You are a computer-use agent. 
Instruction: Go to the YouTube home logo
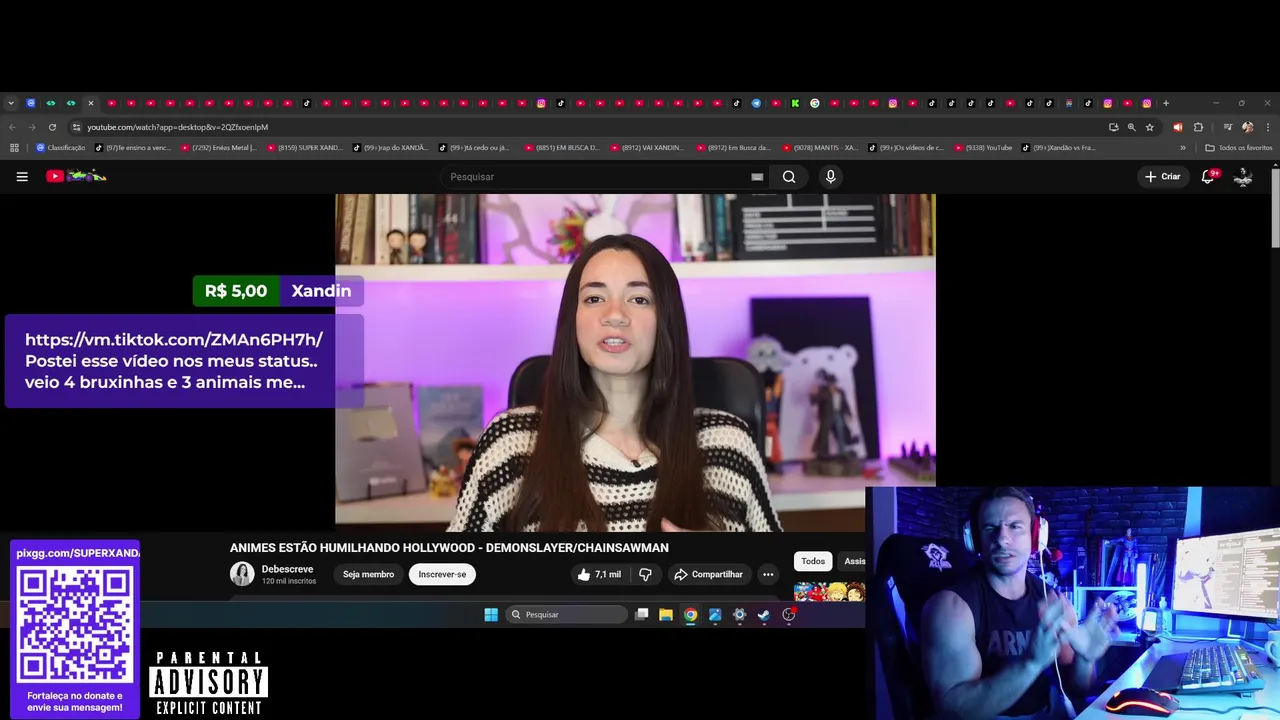[x=76, y=176]
